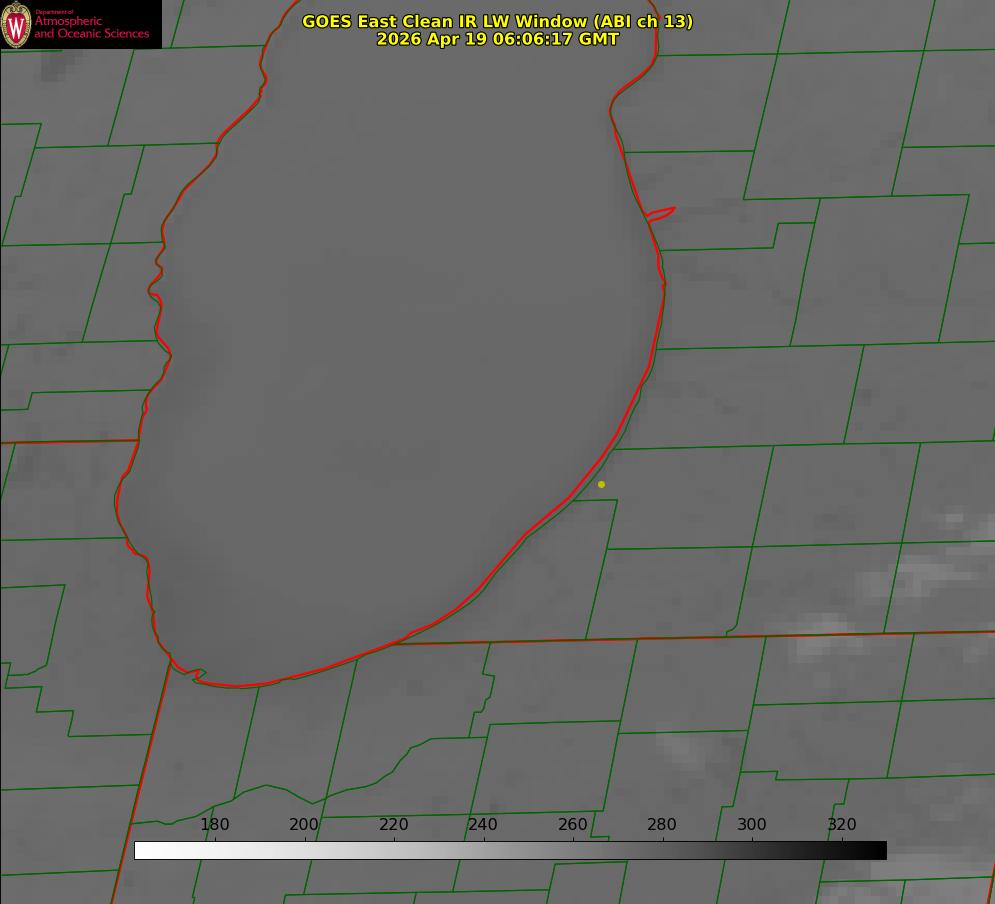Click the 180 label on colorbar

coord(214,824)
